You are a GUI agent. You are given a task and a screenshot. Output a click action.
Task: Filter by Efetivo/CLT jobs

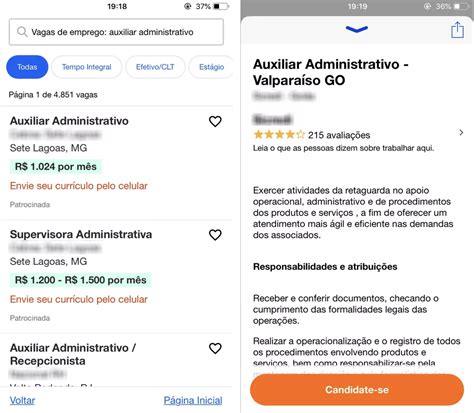(155, 67)
